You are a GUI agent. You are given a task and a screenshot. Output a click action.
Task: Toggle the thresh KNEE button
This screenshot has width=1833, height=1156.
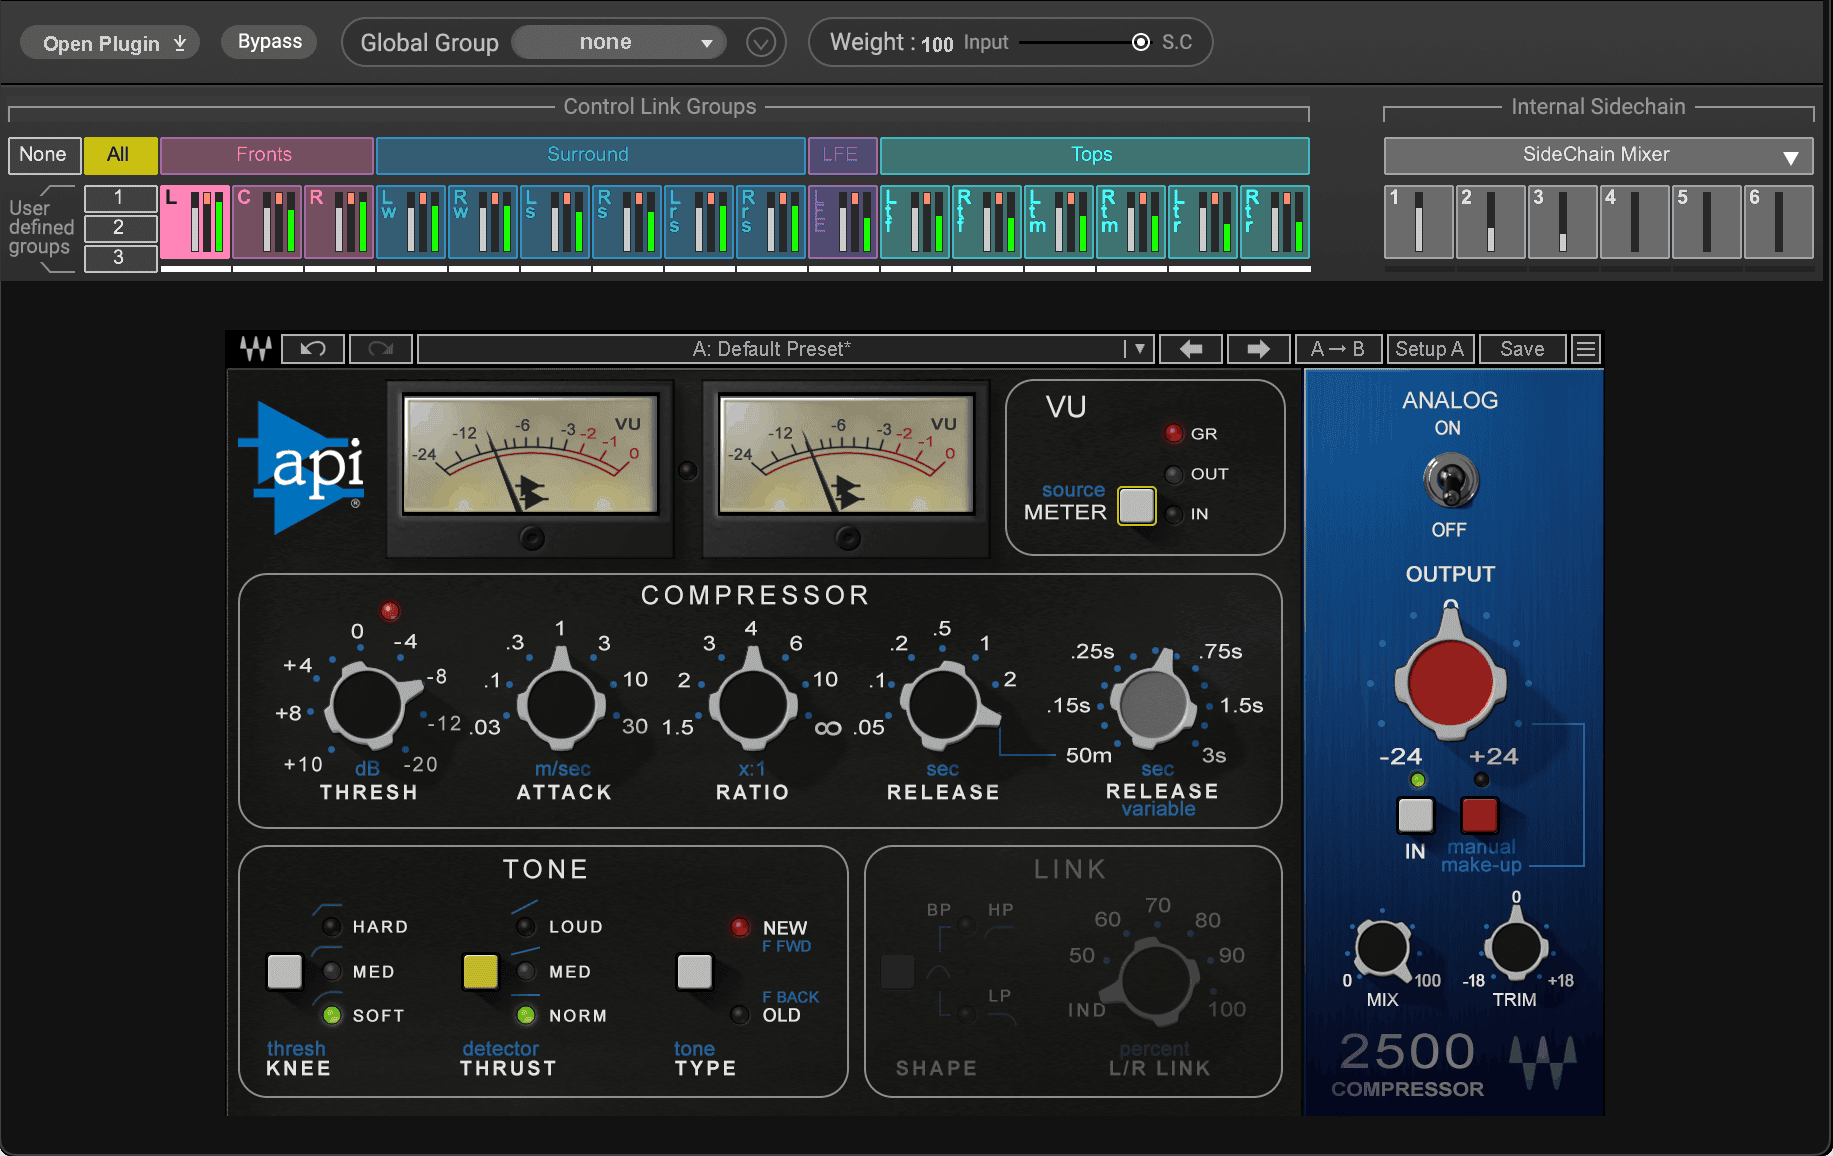coord(284,971)
